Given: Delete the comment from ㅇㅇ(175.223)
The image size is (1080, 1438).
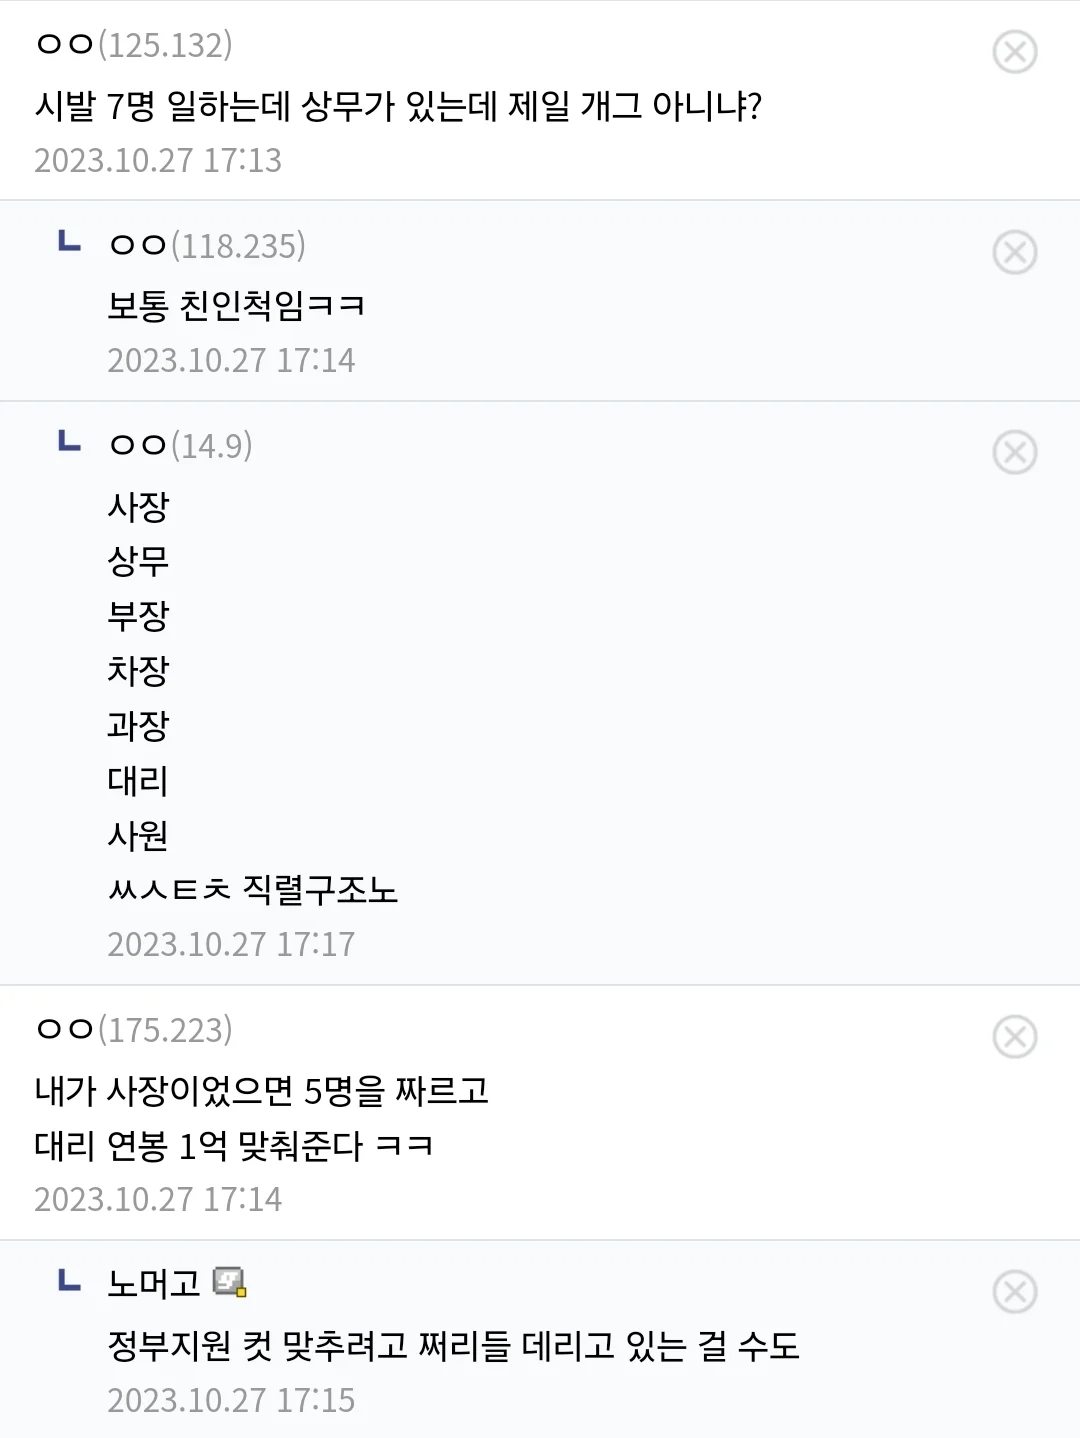Looking at the screenshot, I should pyautogui.click(x=1014, y=1036).
